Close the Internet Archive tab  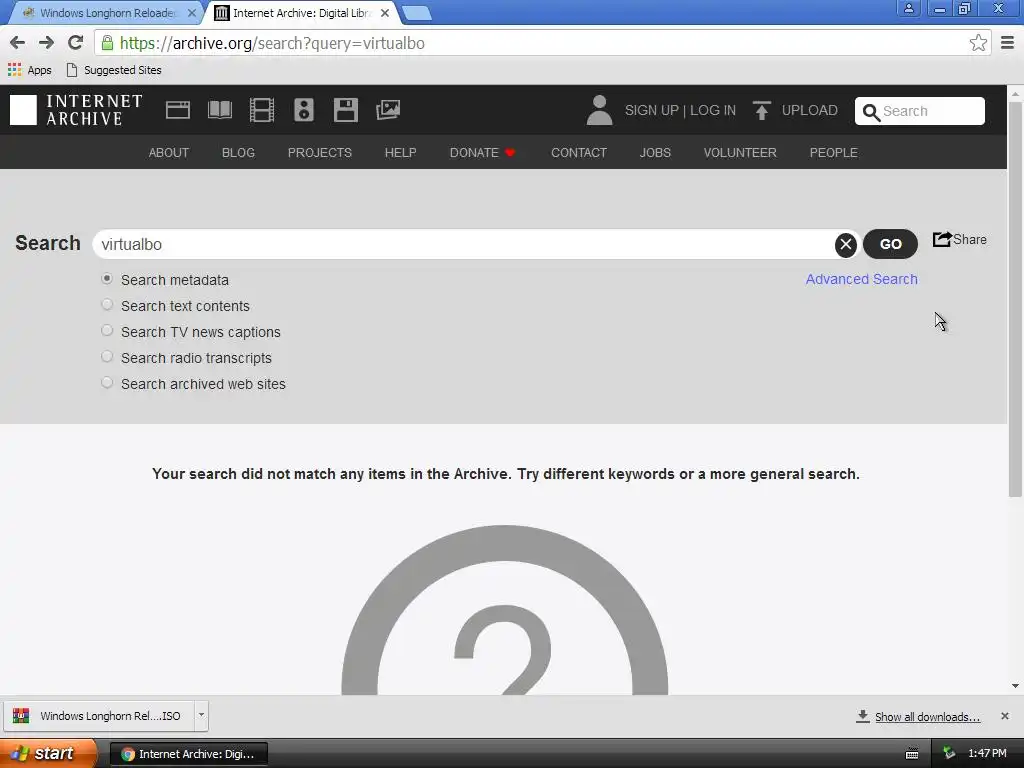tap(385, 13)
